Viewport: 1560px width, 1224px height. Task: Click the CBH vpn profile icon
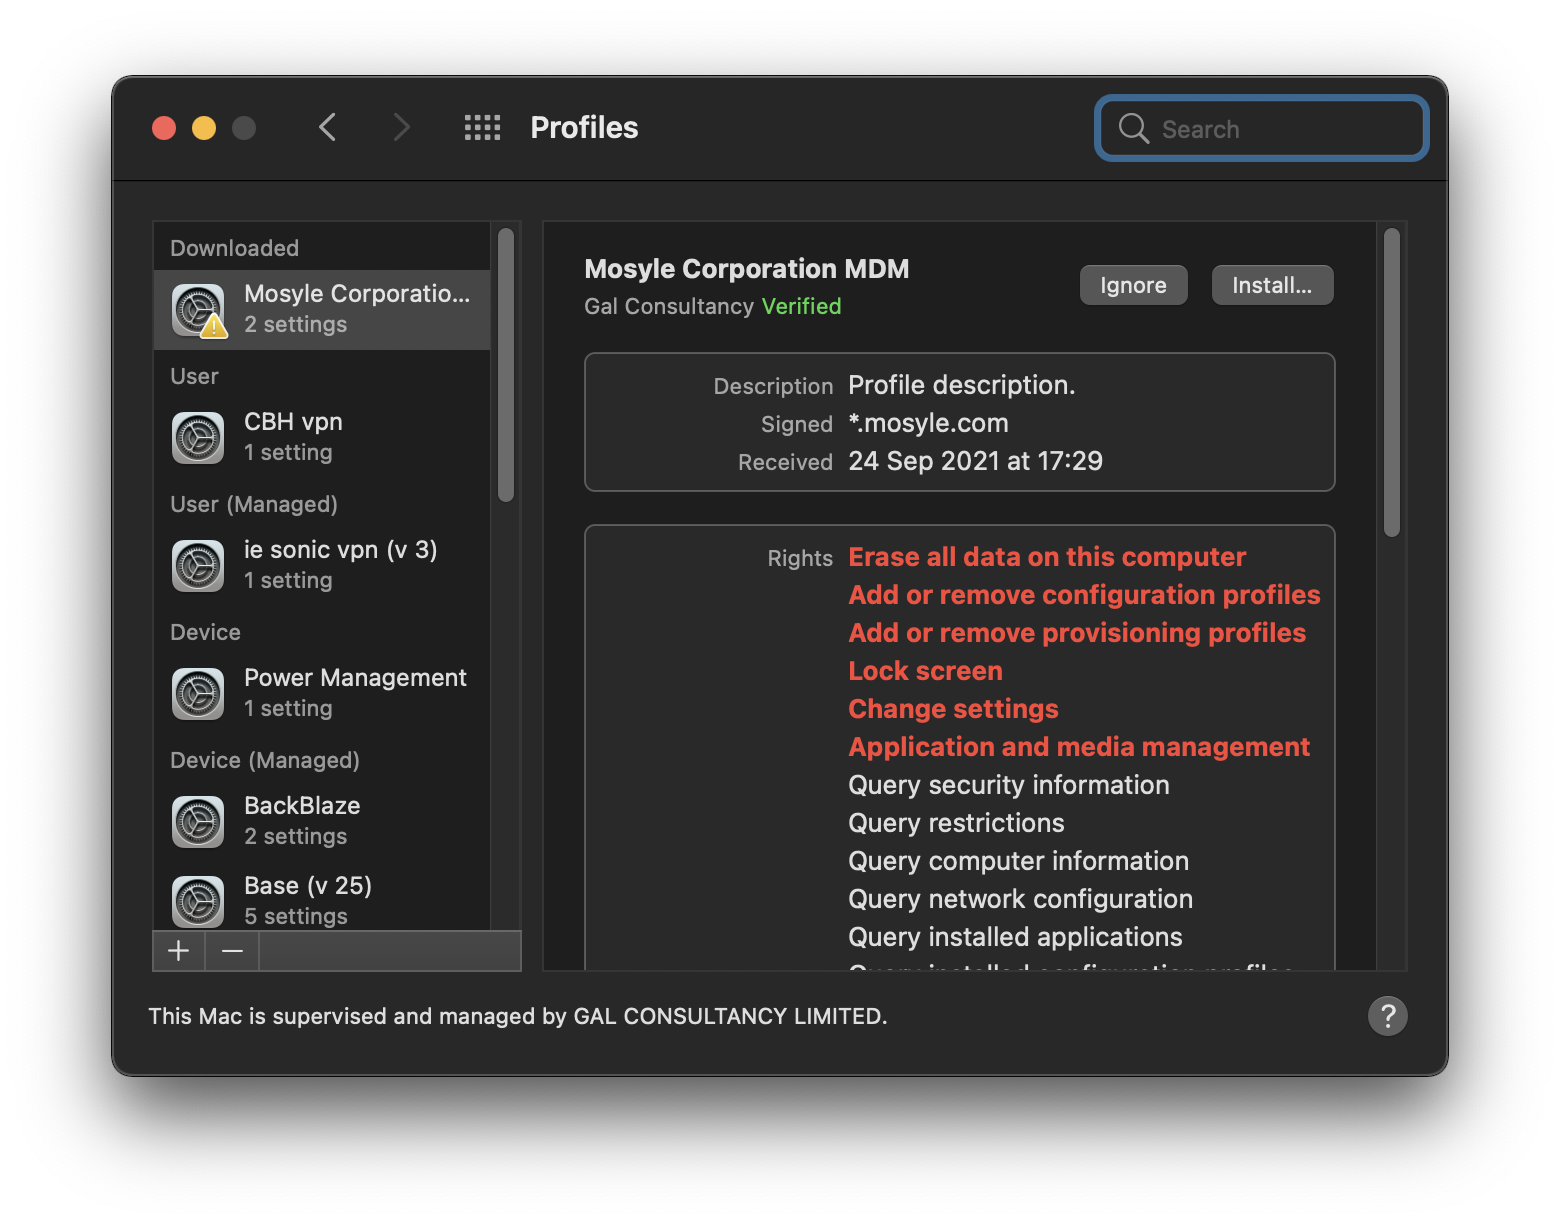198,438
